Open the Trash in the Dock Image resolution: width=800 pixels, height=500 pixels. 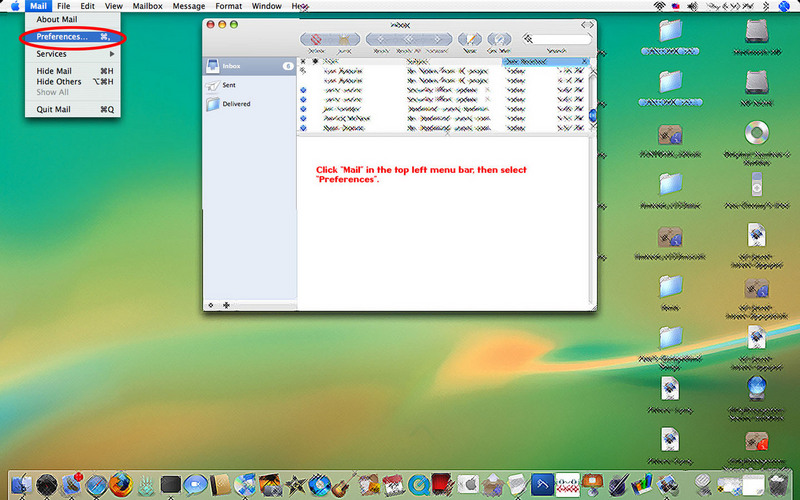(x=773, y=485)
